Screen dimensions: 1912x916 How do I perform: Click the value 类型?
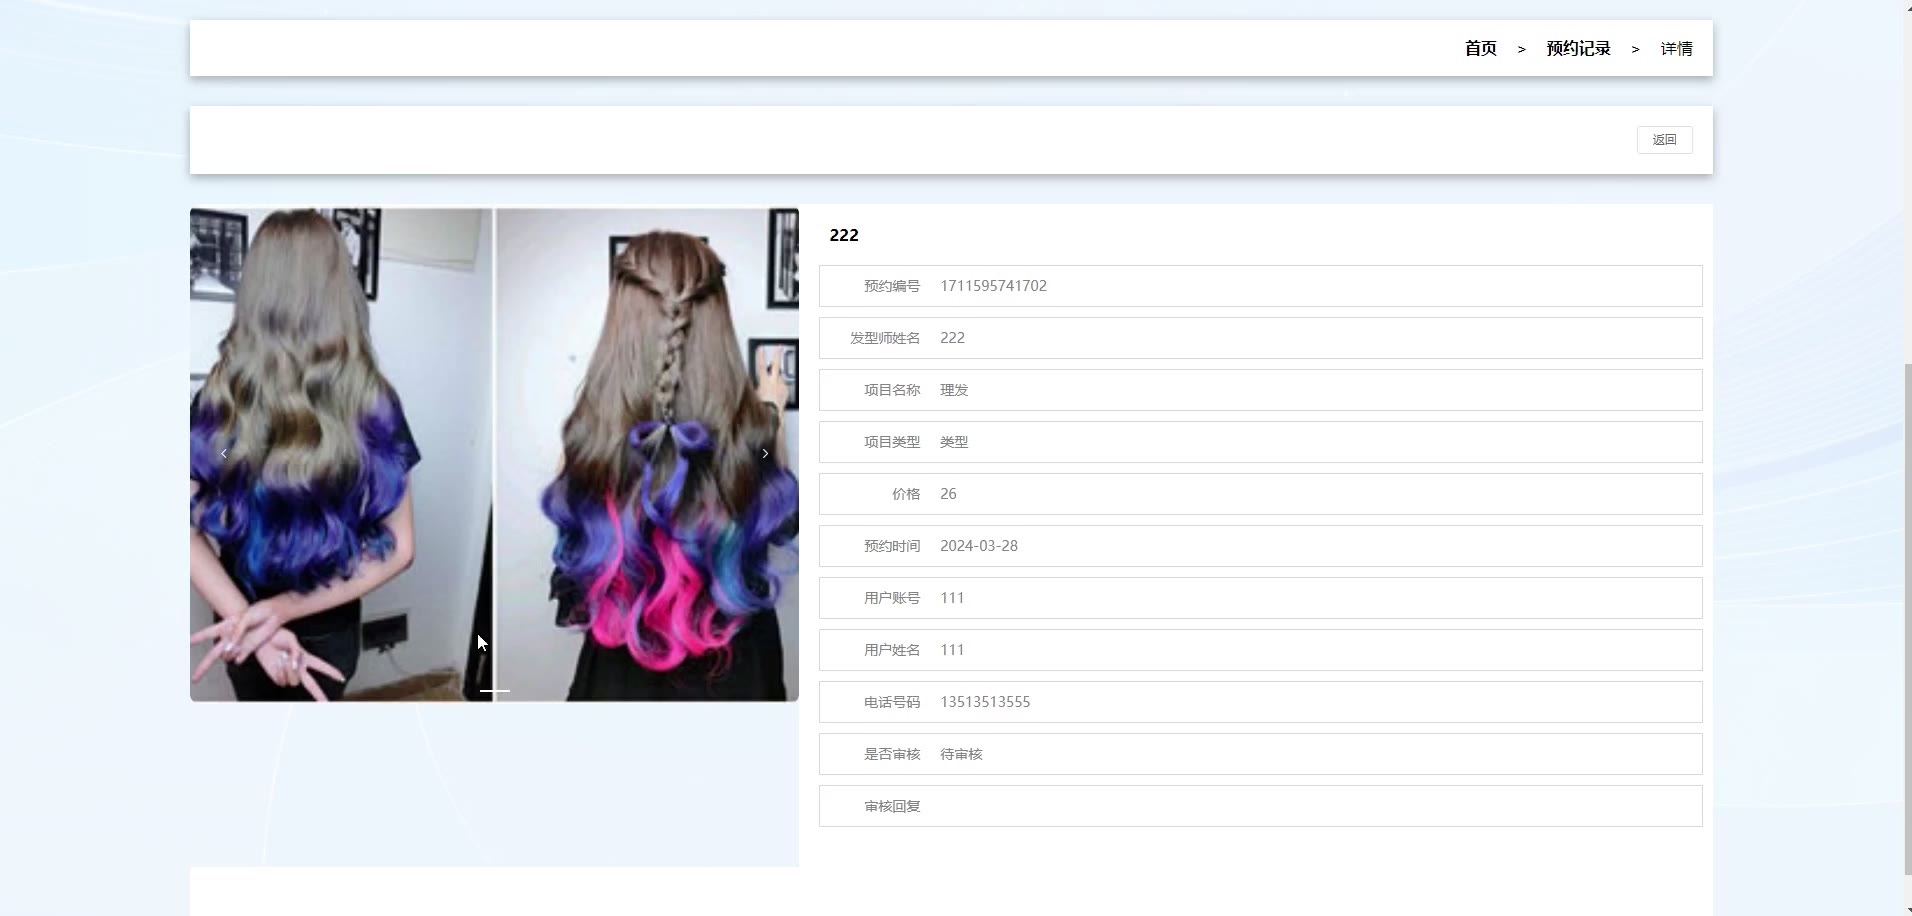(954, 442)
